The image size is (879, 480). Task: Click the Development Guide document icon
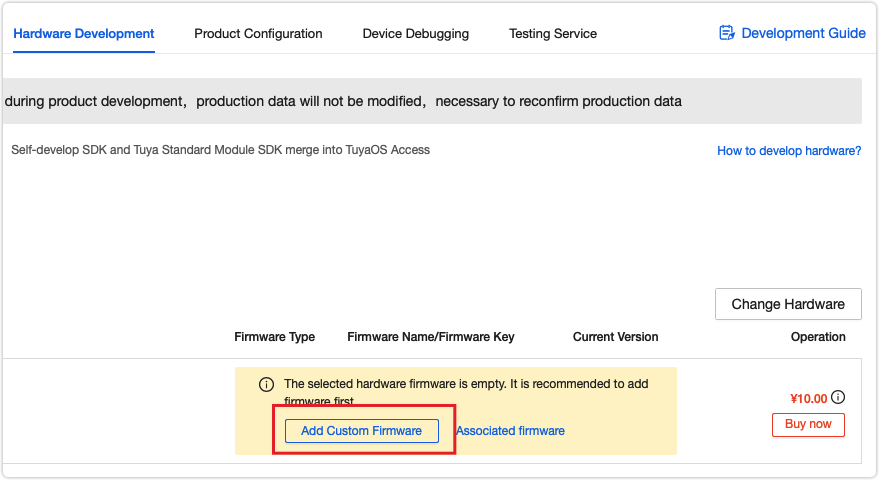727,33
